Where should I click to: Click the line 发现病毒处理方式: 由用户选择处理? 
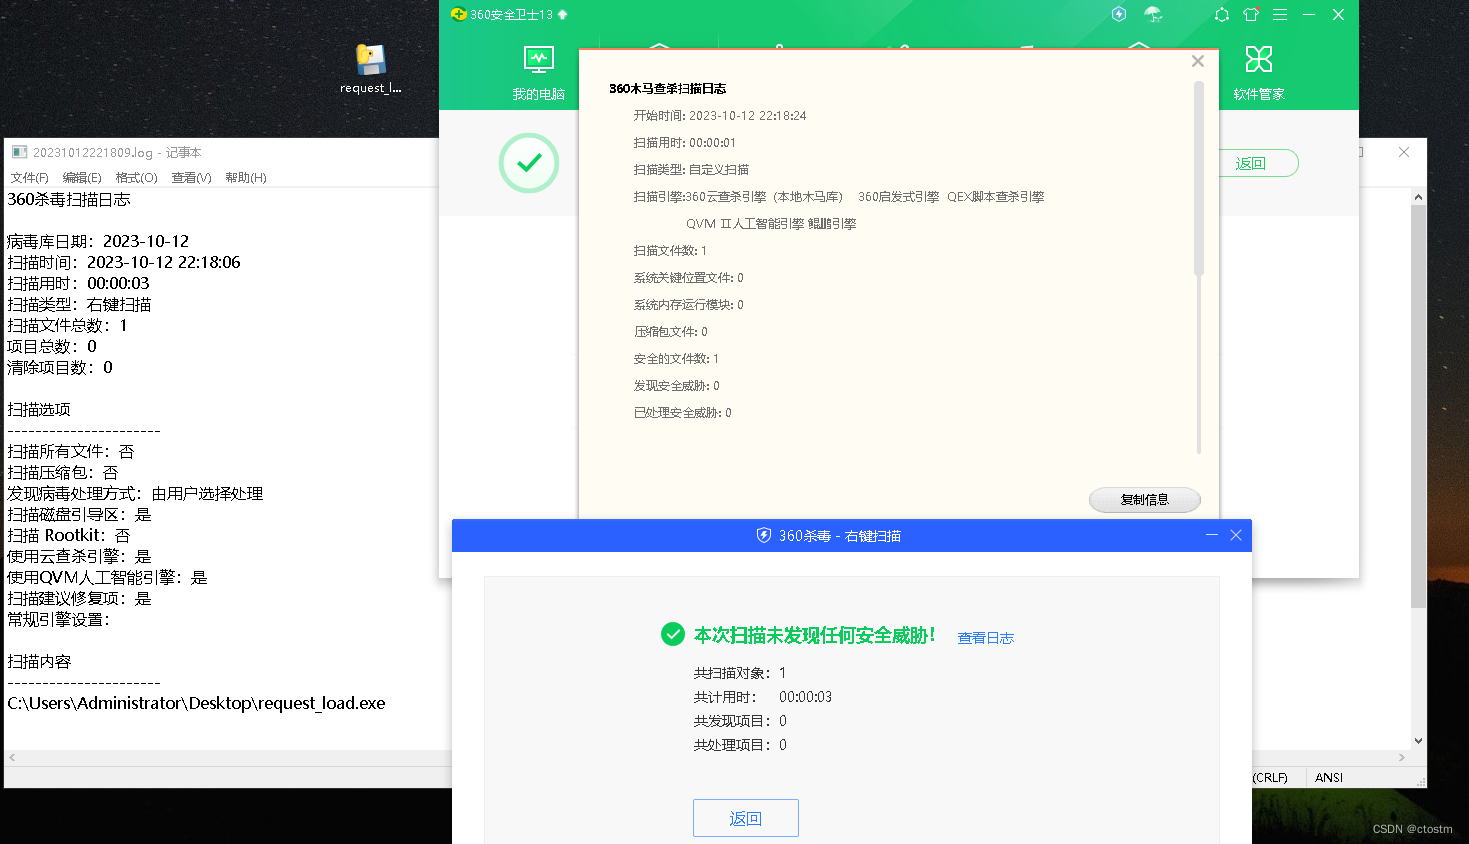pyautogui.click(x=135, y=493)
